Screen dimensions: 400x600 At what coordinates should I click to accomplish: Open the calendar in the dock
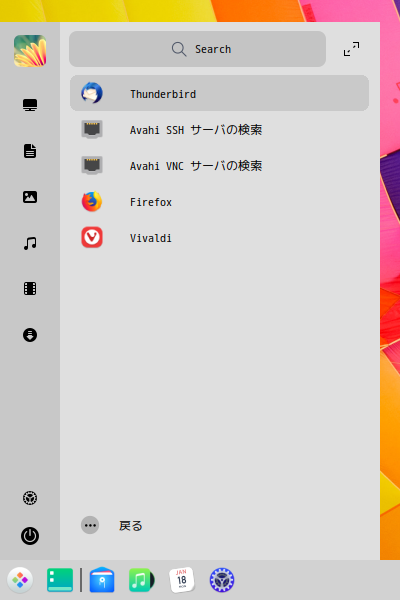tap(182, 580)
